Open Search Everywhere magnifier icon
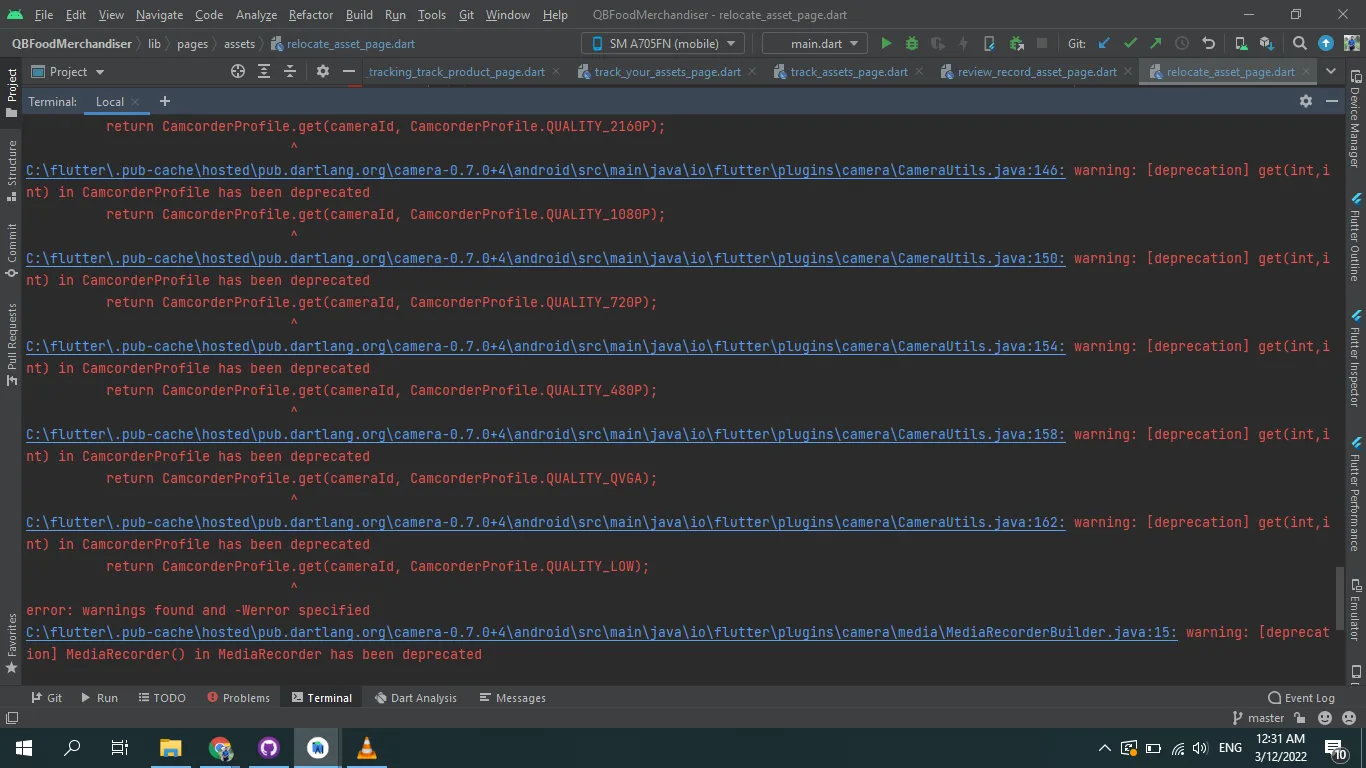Viewport: 1366px width, 768px height. pyautogui.click(x=1299, y=44)
